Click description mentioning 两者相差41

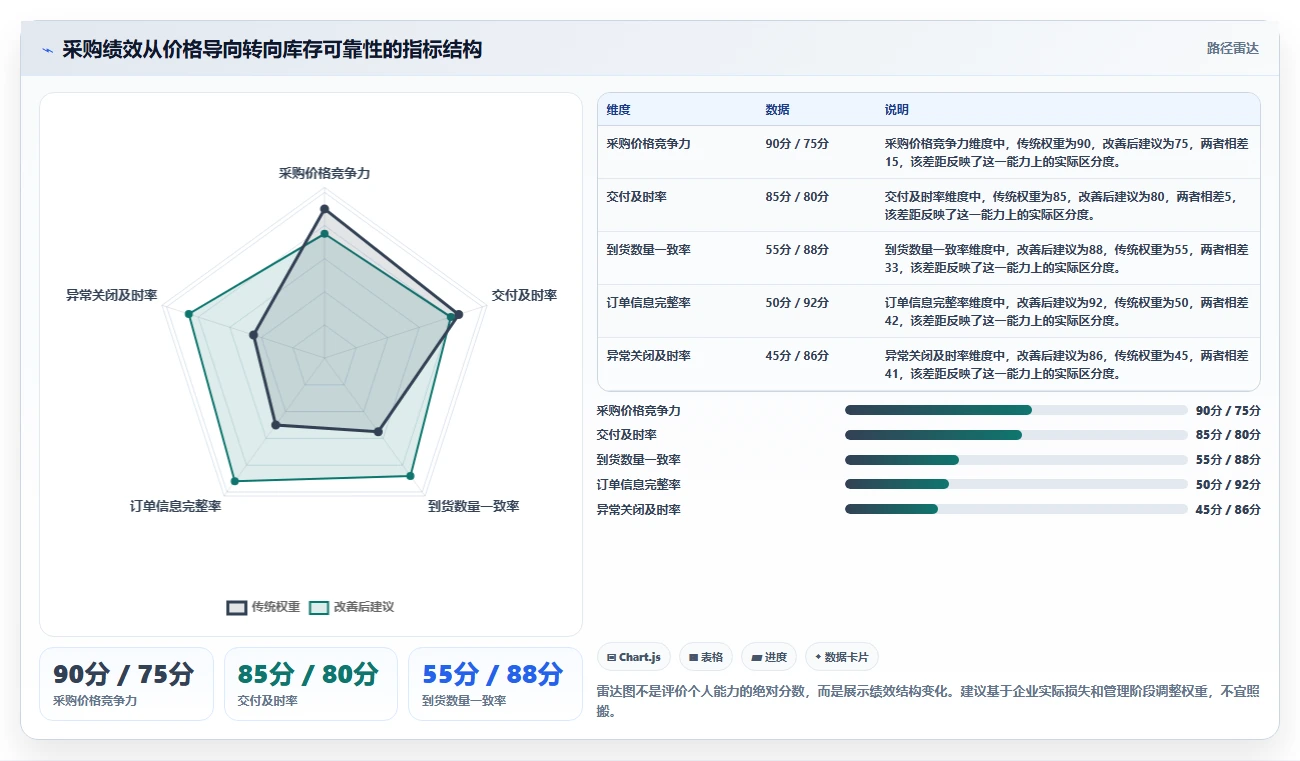[1066, 364]
